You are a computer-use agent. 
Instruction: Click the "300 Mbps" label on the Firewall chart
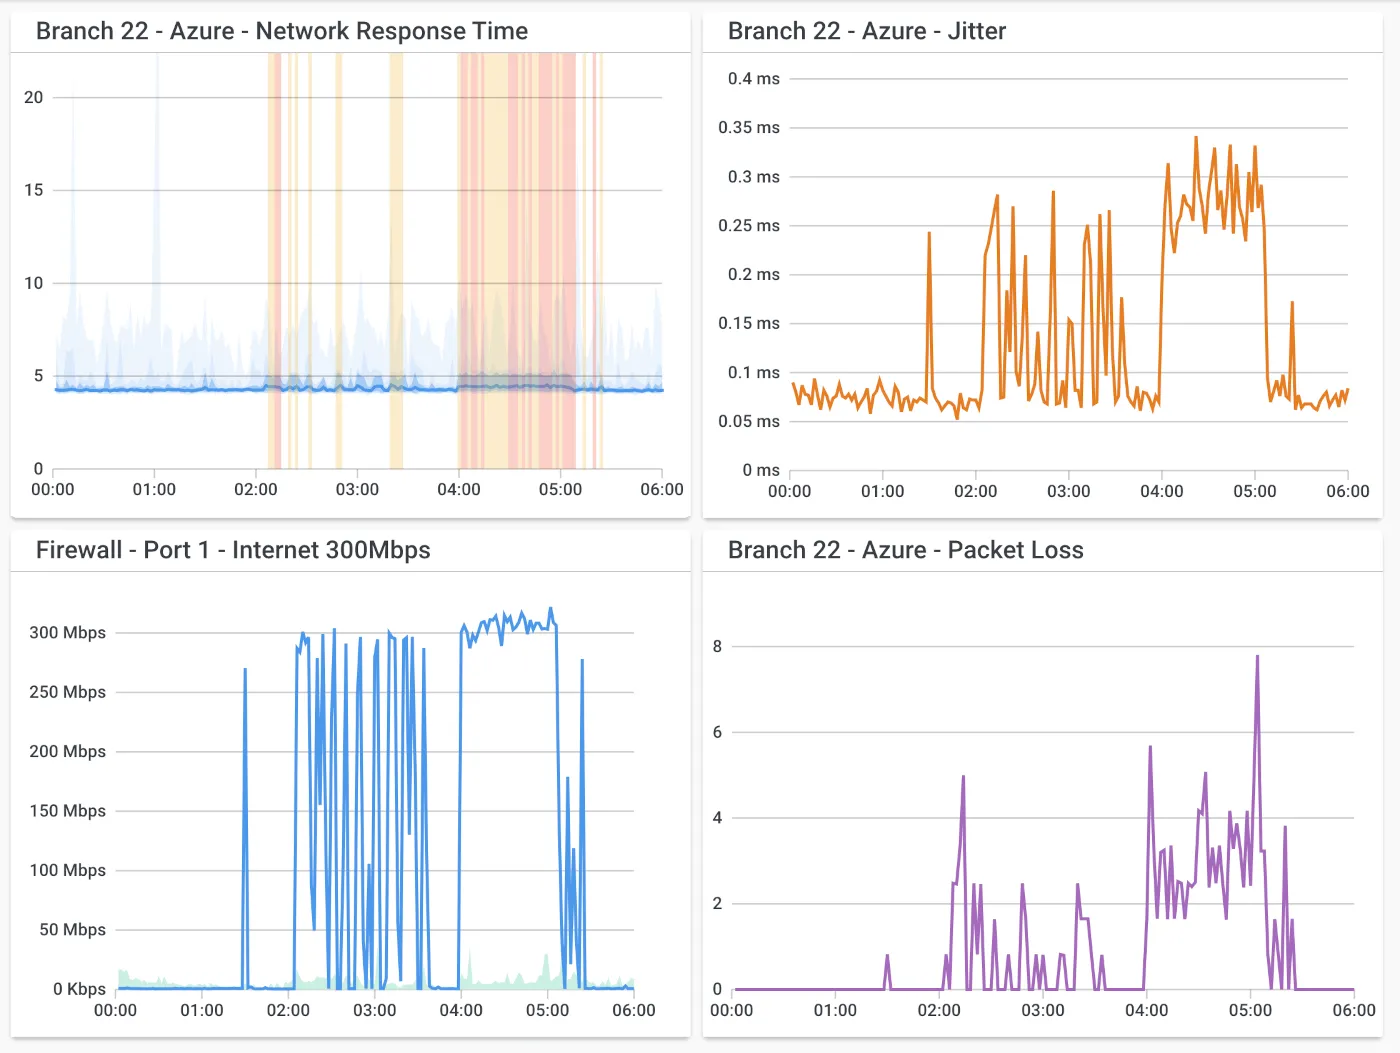[68, 633]
